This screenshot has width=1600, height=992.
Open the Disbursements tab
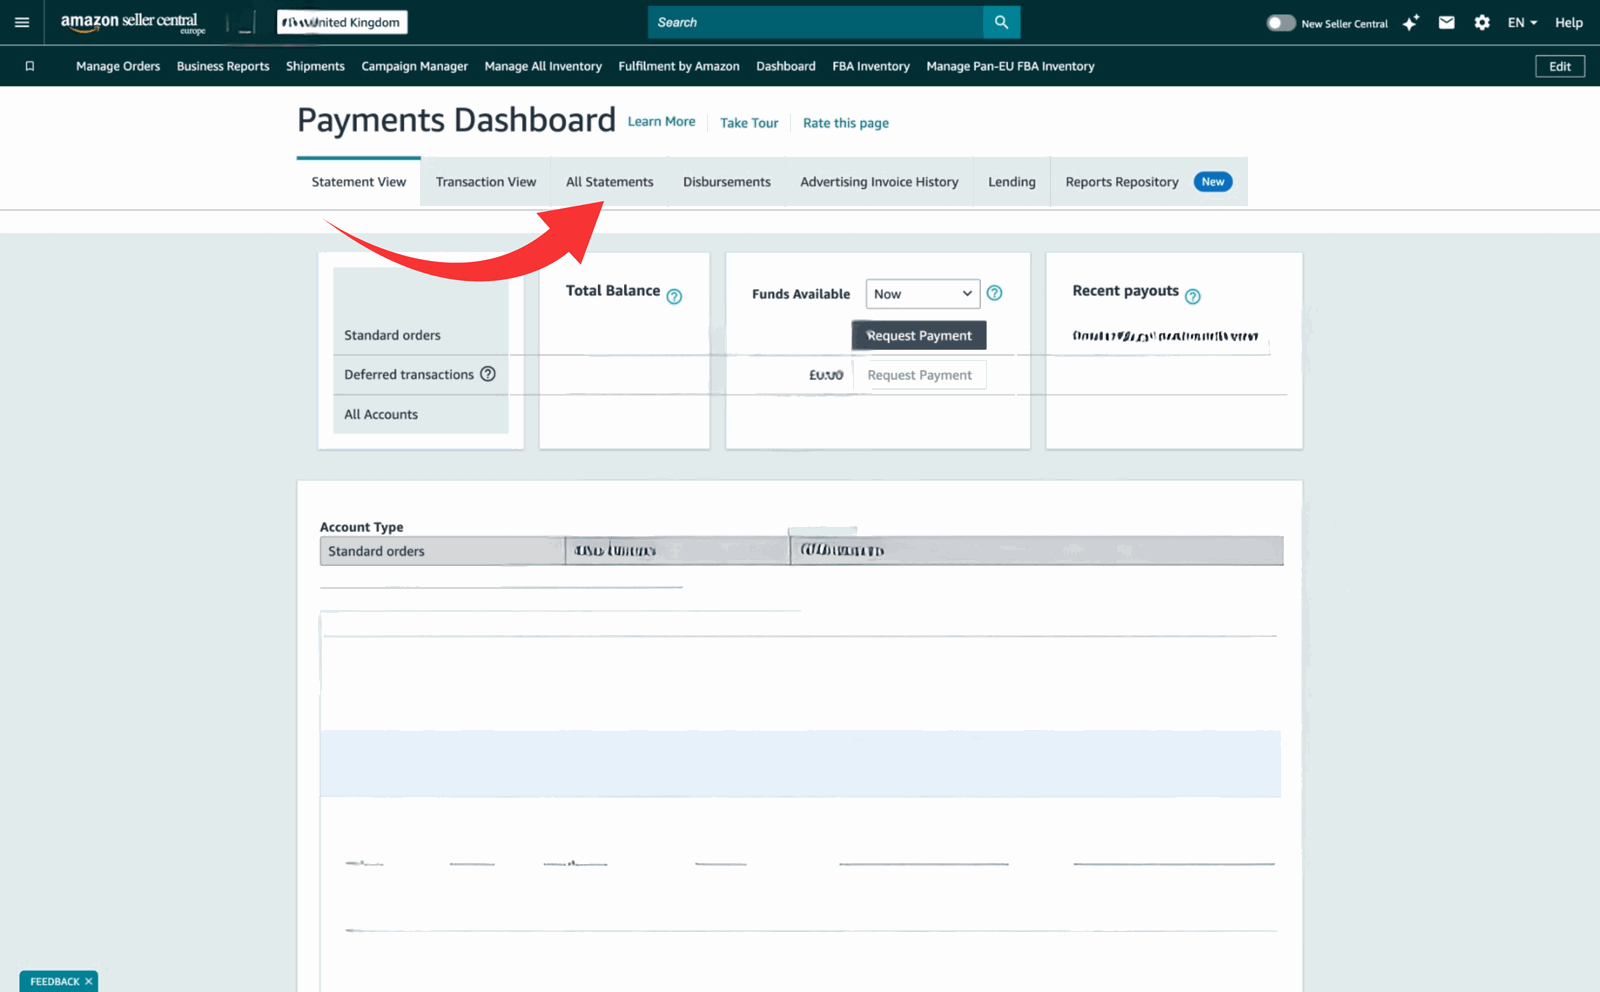(x=727, y=182)
